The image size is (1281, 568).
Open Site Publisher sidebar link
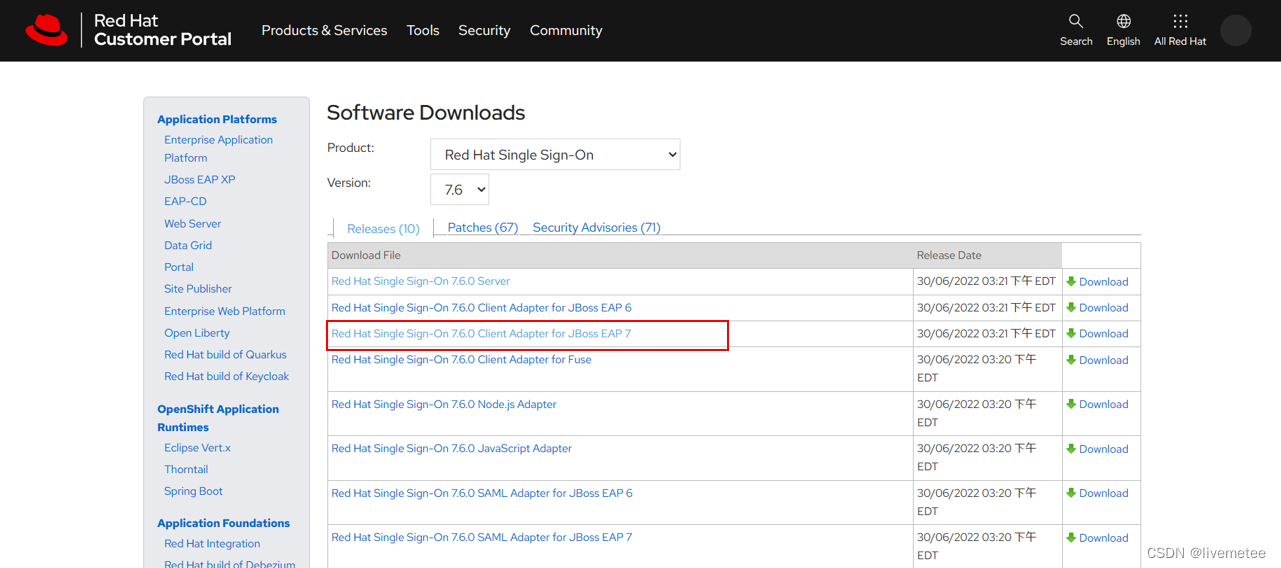[x=198, y=288]
